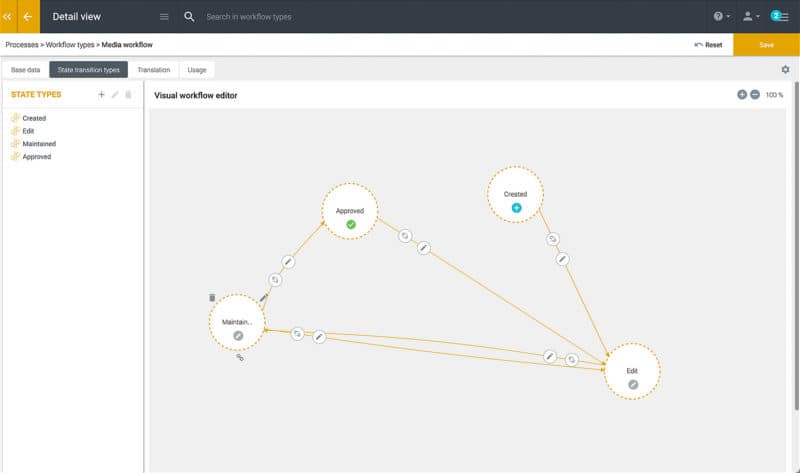Switch to the Base data tab
This screenshot has height=473, width=800.
click(26, 70)
